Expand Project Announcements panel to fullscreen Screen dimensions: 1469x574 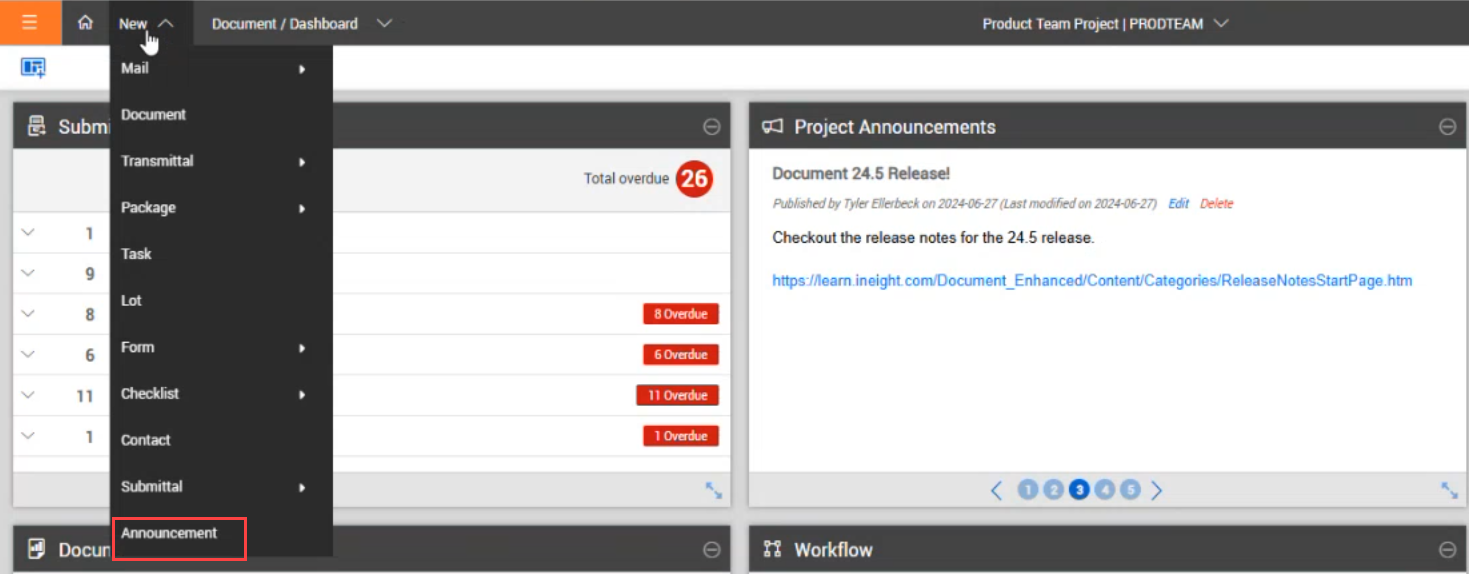(x=1448, y=490)
